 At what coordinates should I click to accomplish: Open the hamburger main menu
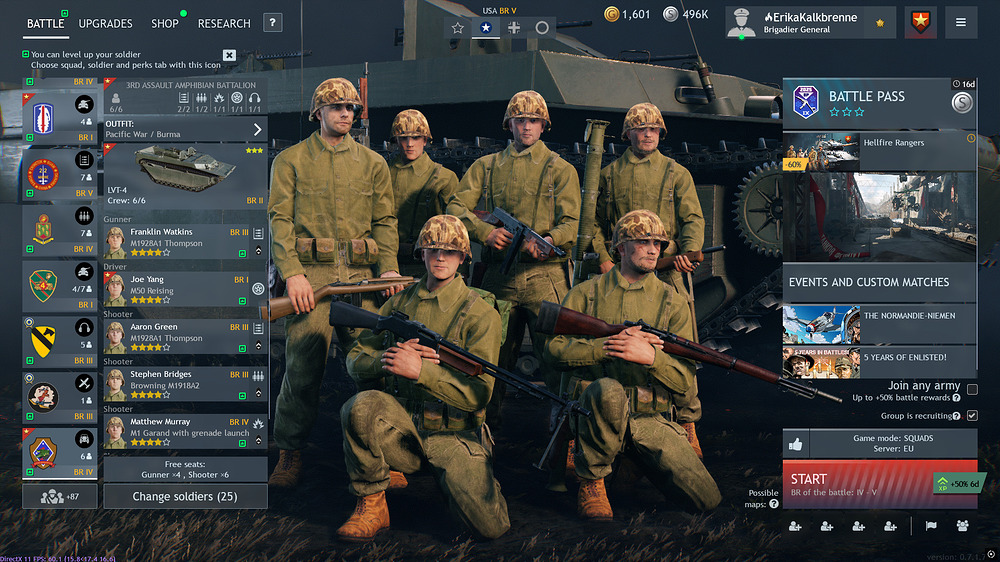pyautogui.click(x=960, y=22)
